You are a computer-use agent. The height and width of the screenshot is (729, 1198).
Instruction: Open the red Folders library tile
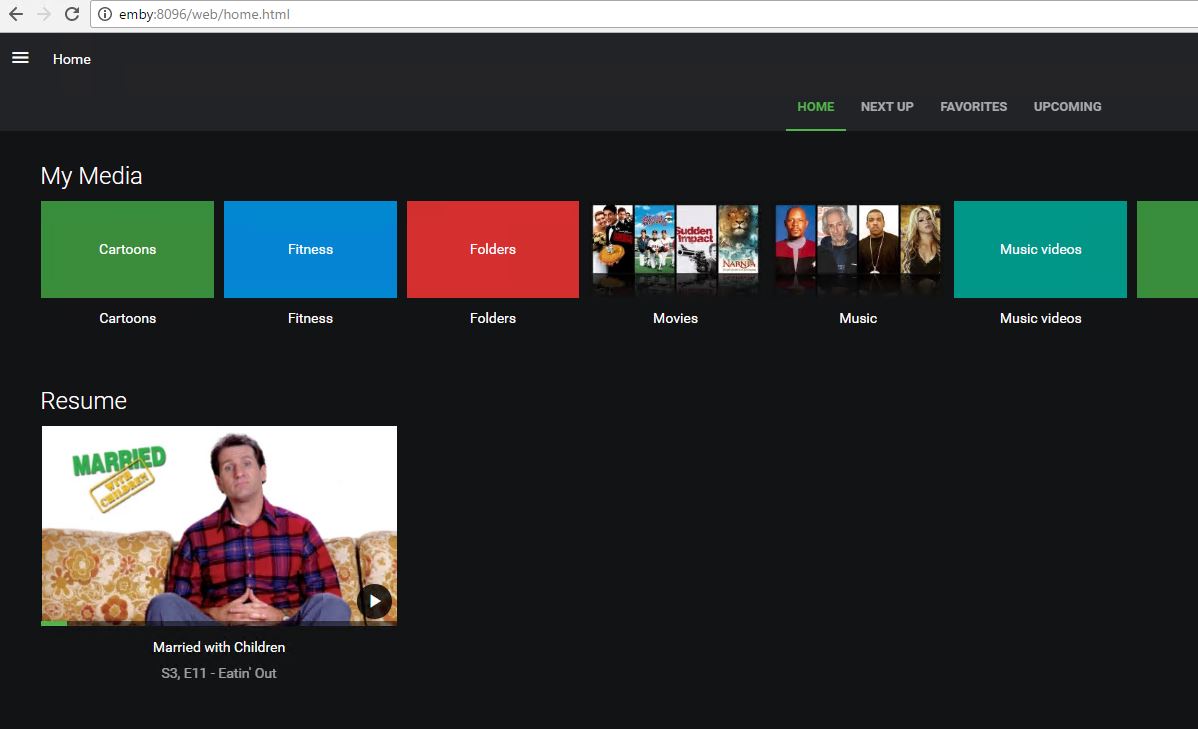493,249
